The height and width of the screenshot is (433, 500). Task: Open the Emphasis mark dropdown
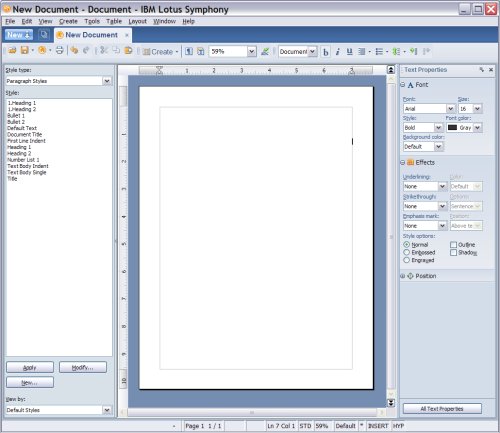tap(442, 226)
